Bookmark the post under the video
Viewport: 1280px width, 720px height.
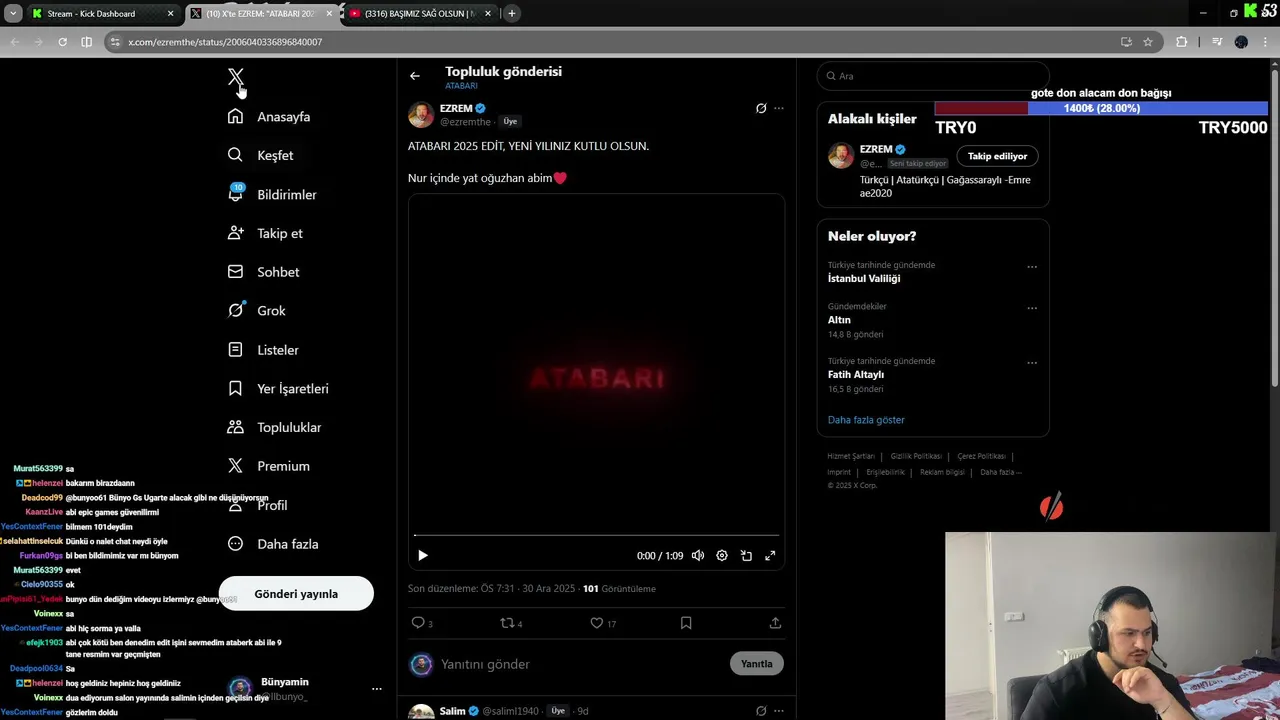click(686, 623)
